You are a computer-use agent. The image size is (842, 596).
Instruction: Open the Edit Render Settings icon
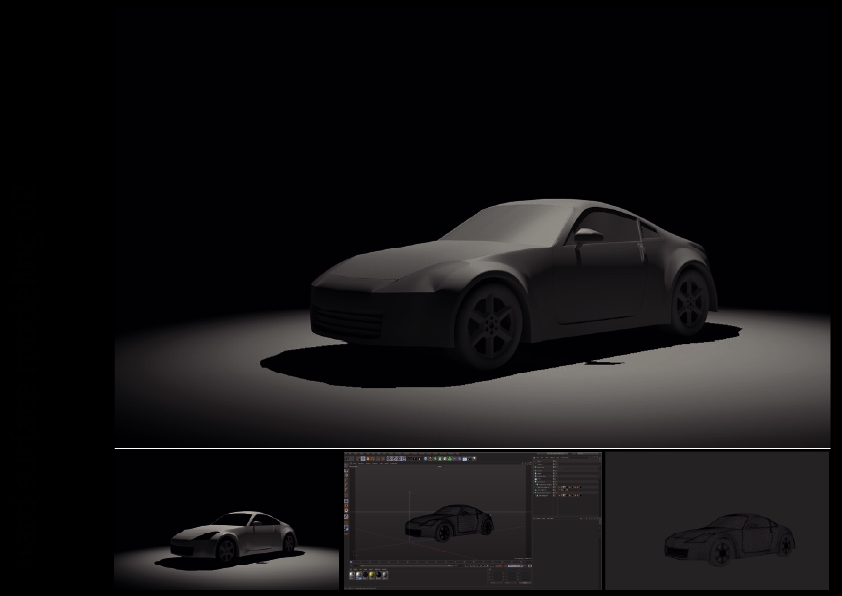(x=419, y=459)
